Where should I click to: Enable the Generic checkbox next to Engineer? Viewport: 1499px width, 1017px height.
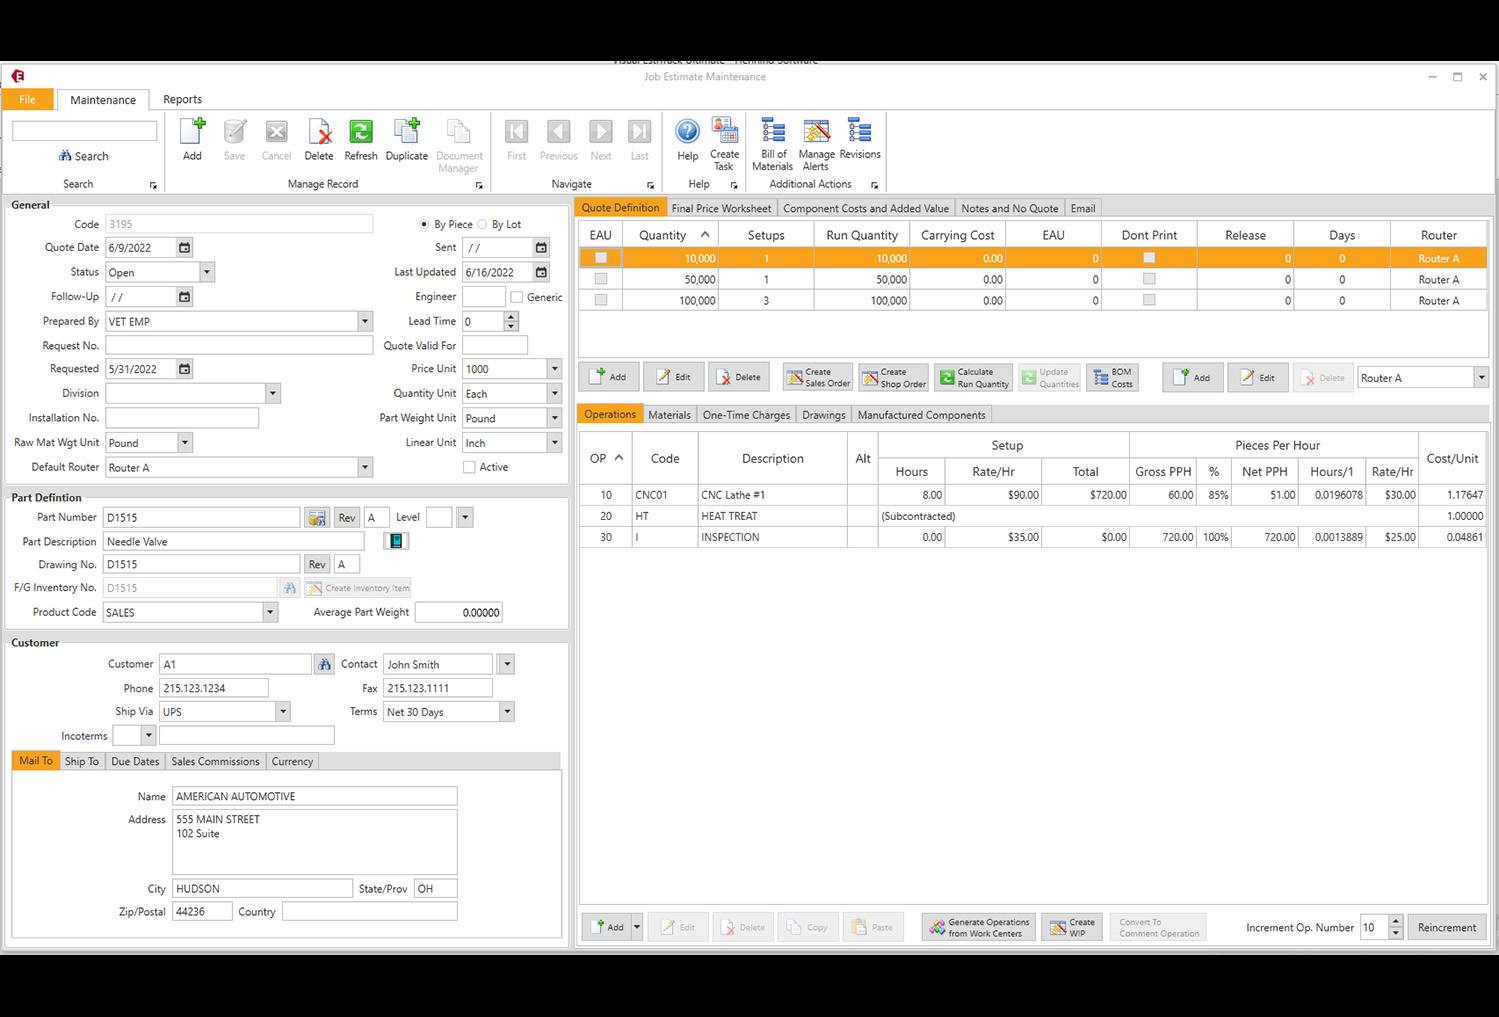click(x=517, y=296)
